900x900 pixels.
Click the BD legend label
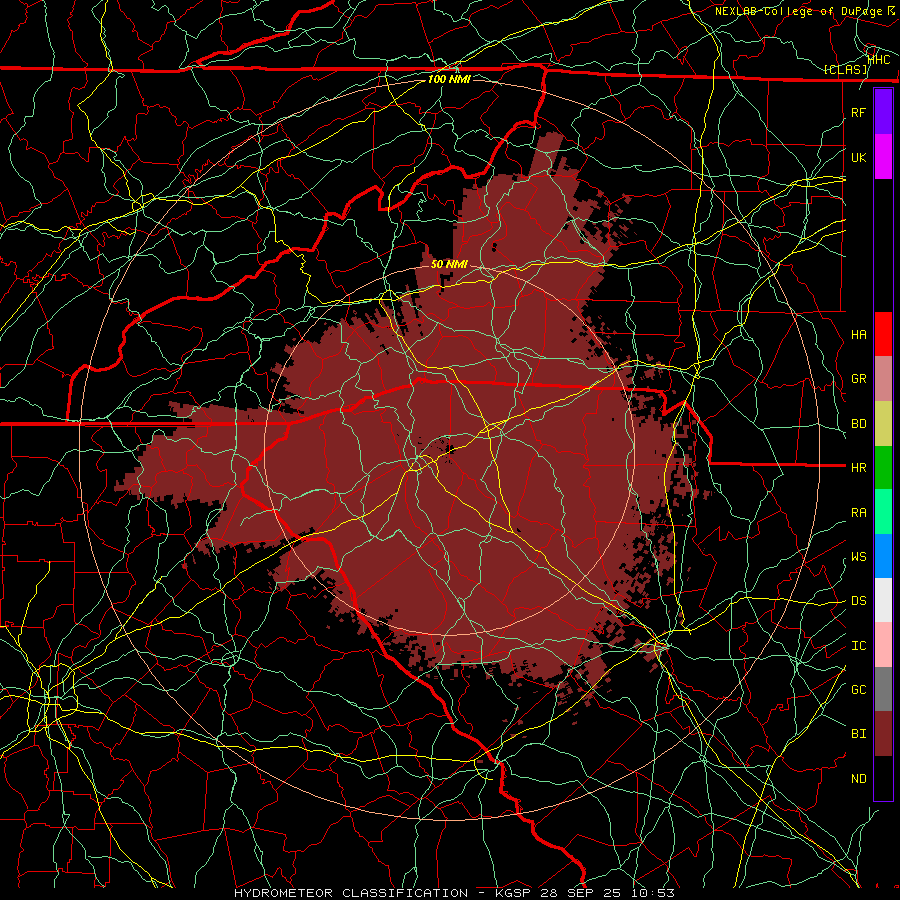pyautogui.click(x=859, y=424)
